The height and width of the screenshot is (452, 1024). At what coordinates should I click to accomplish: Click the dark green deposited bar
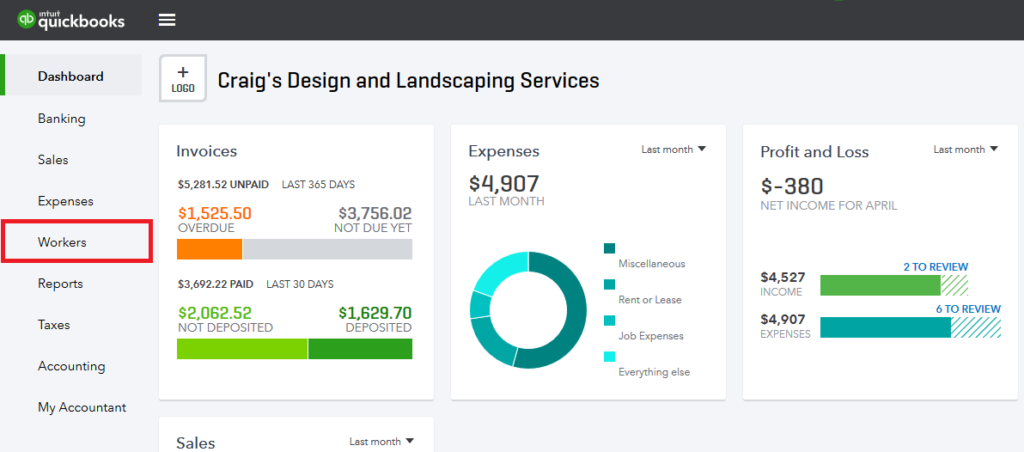(x=360, y=349)
